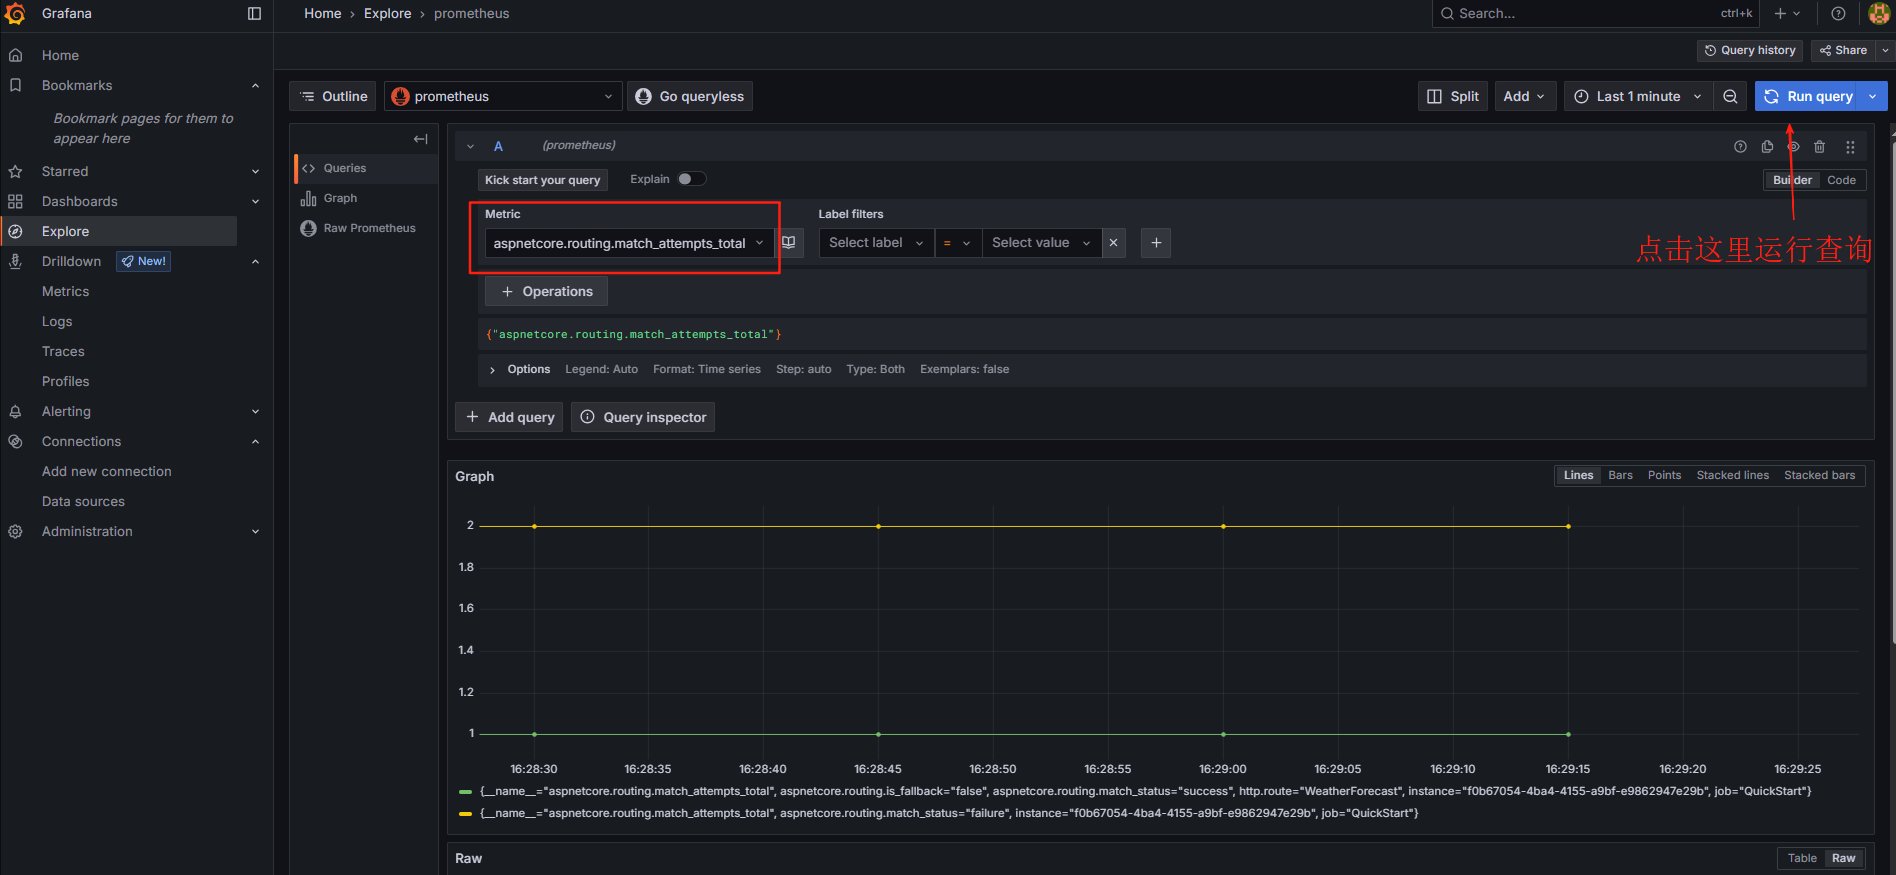Screen dimensions: 1896x875
Task: Open Dashboards in the sidebar
Action: 80,201
